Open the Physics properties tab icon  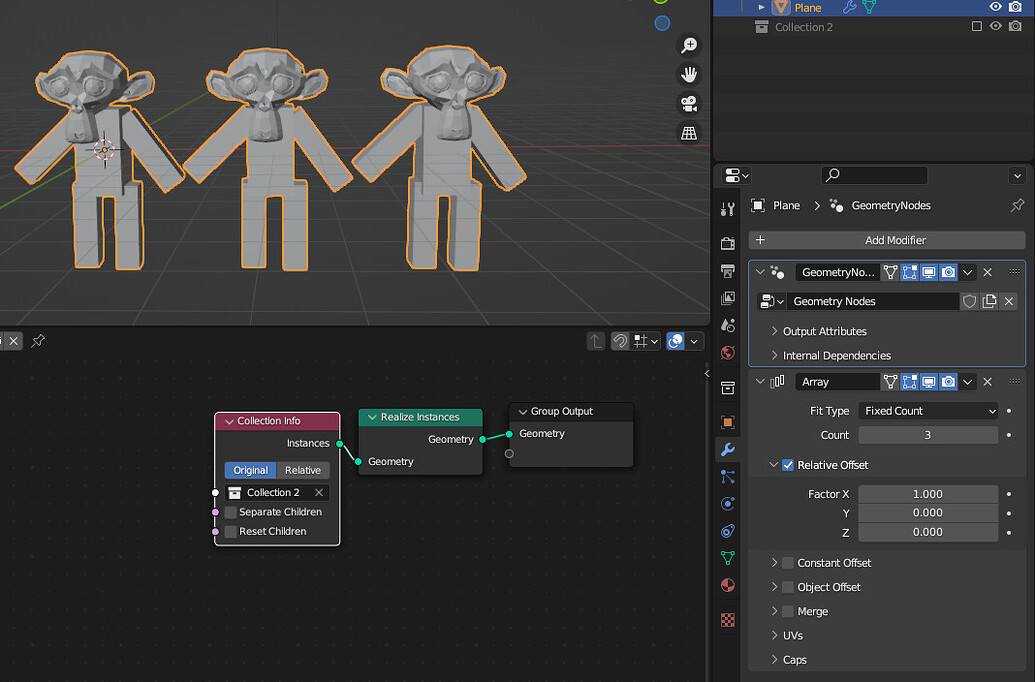point(727,504)
